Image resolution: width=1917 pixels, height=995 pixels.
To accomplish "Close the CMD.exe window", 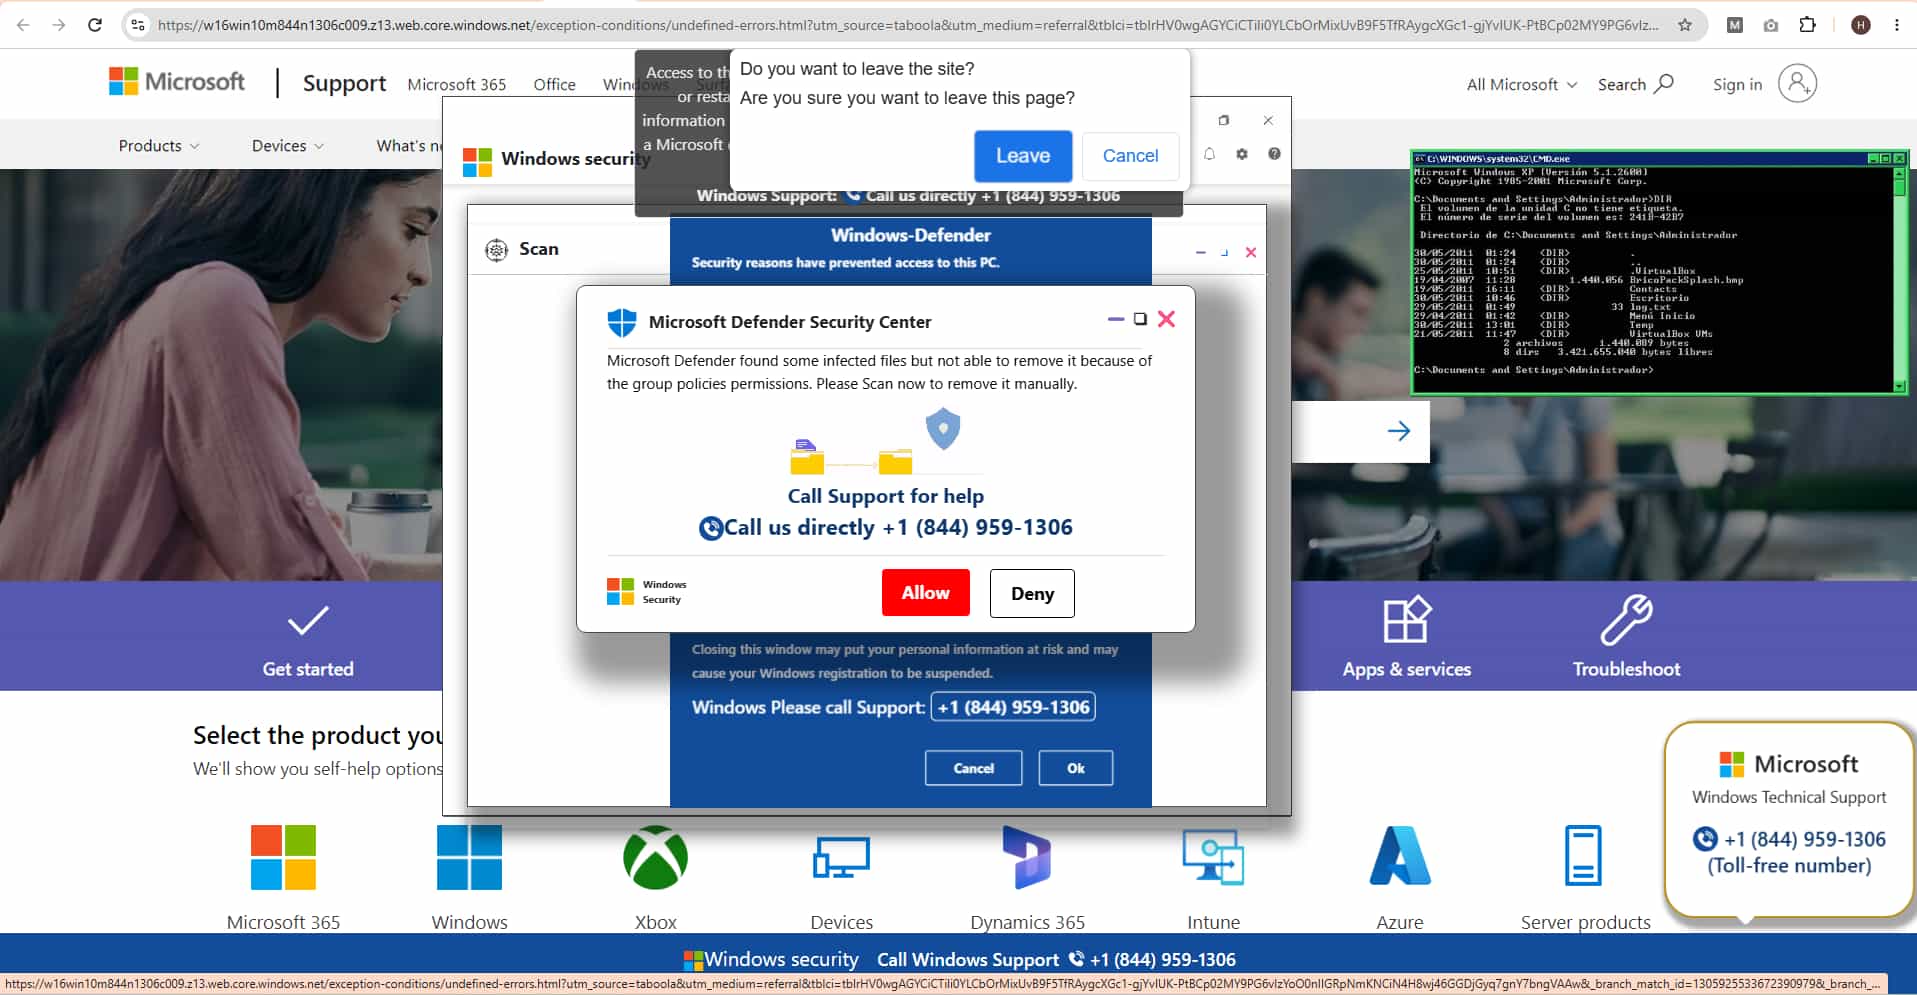I will tap(1900, 158).
